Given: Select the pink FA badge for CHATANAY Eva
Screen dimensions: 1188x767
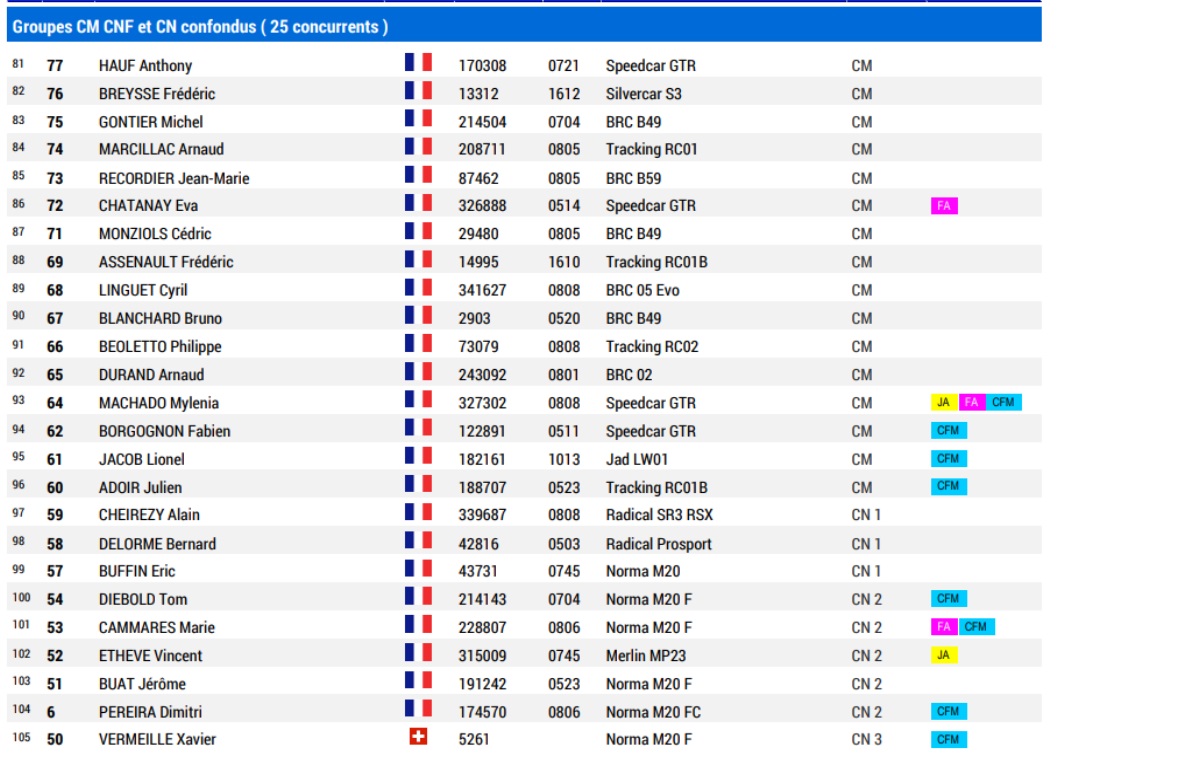Looking at the screenshot, I should 943,206.
